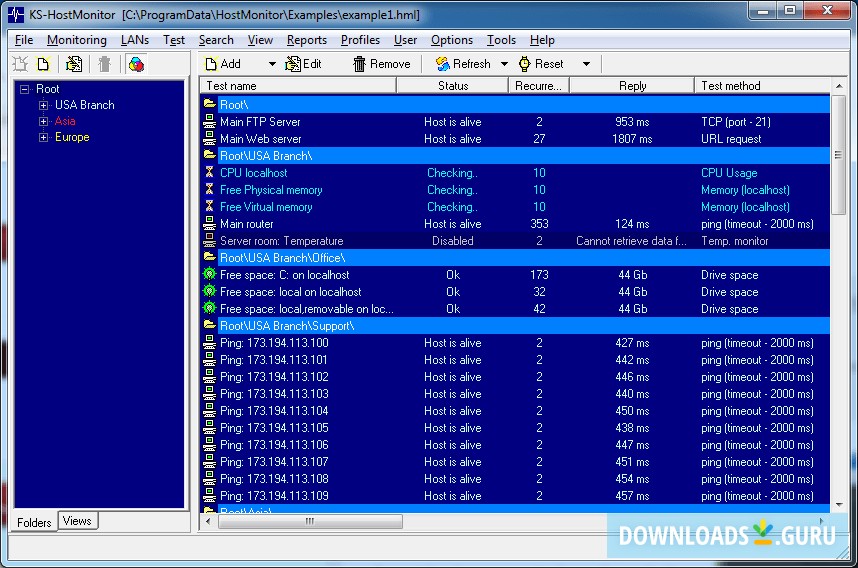Select the Asia folder in tree
This screenshot has width=858, height=568.
pos(65,121)
